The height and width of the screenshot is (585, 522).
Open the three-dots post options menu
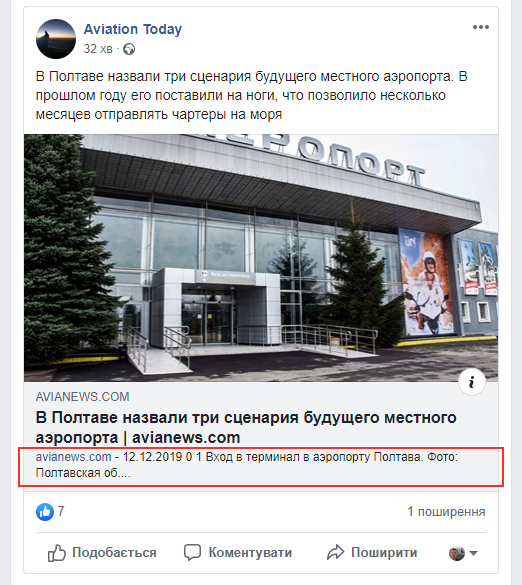point(481,27)
